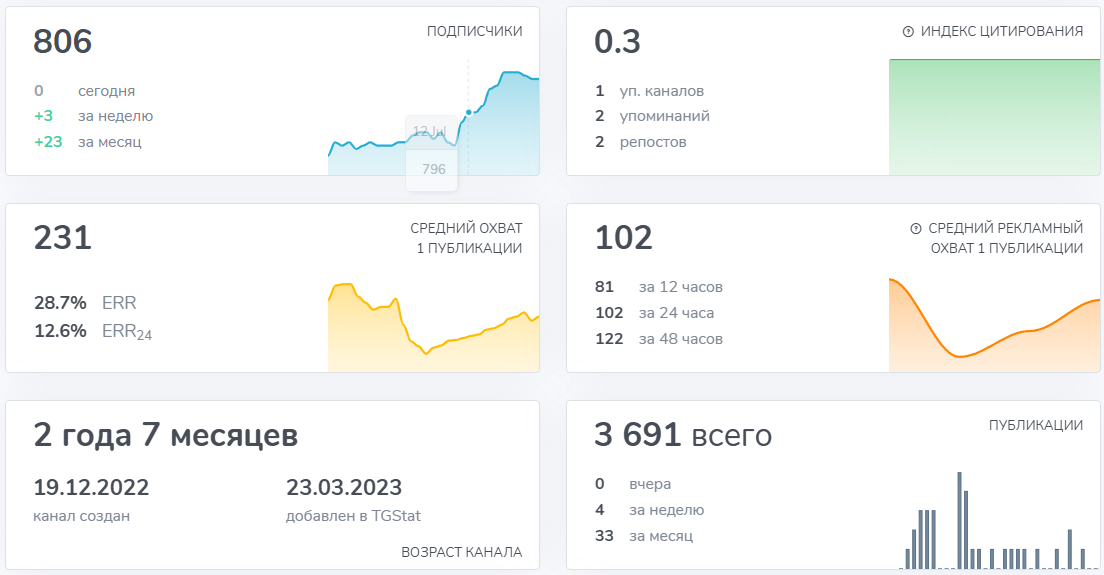
Task: Open the ПУБЛИКАЦИИ heading
Action: tap(1036, 425)
